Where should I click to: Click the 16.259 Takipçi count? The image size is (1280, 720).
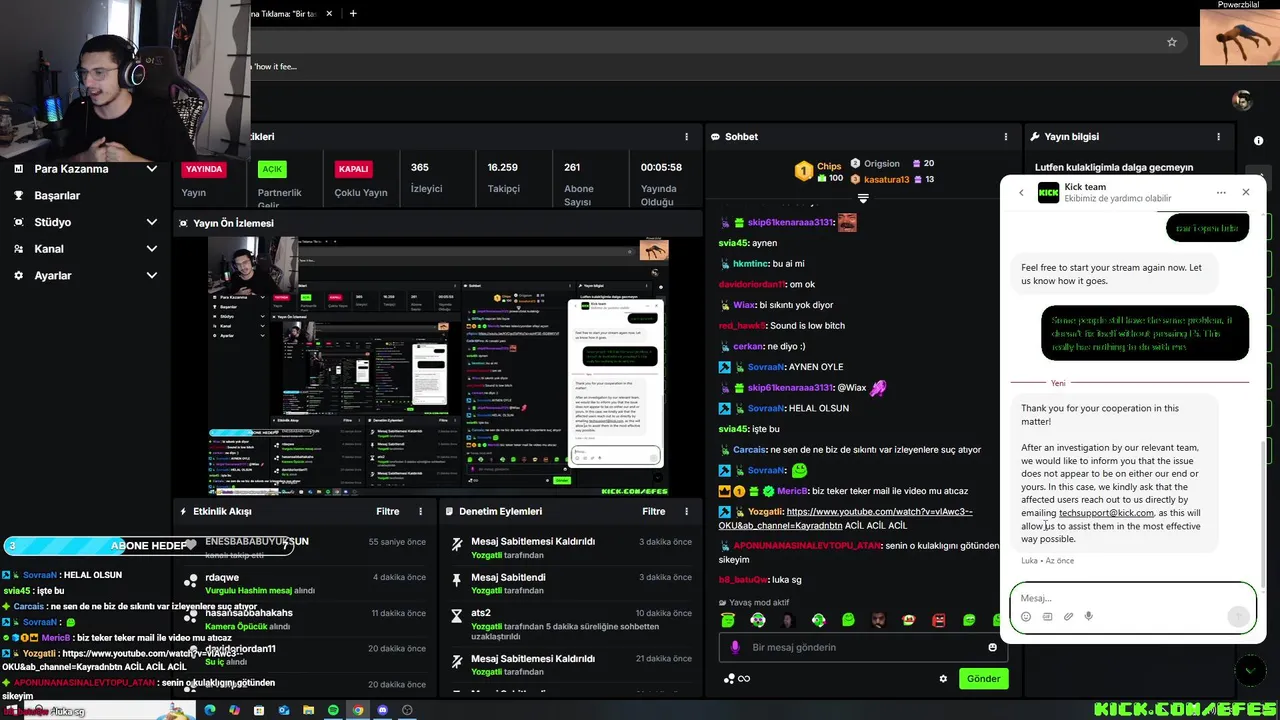(503, 167)
